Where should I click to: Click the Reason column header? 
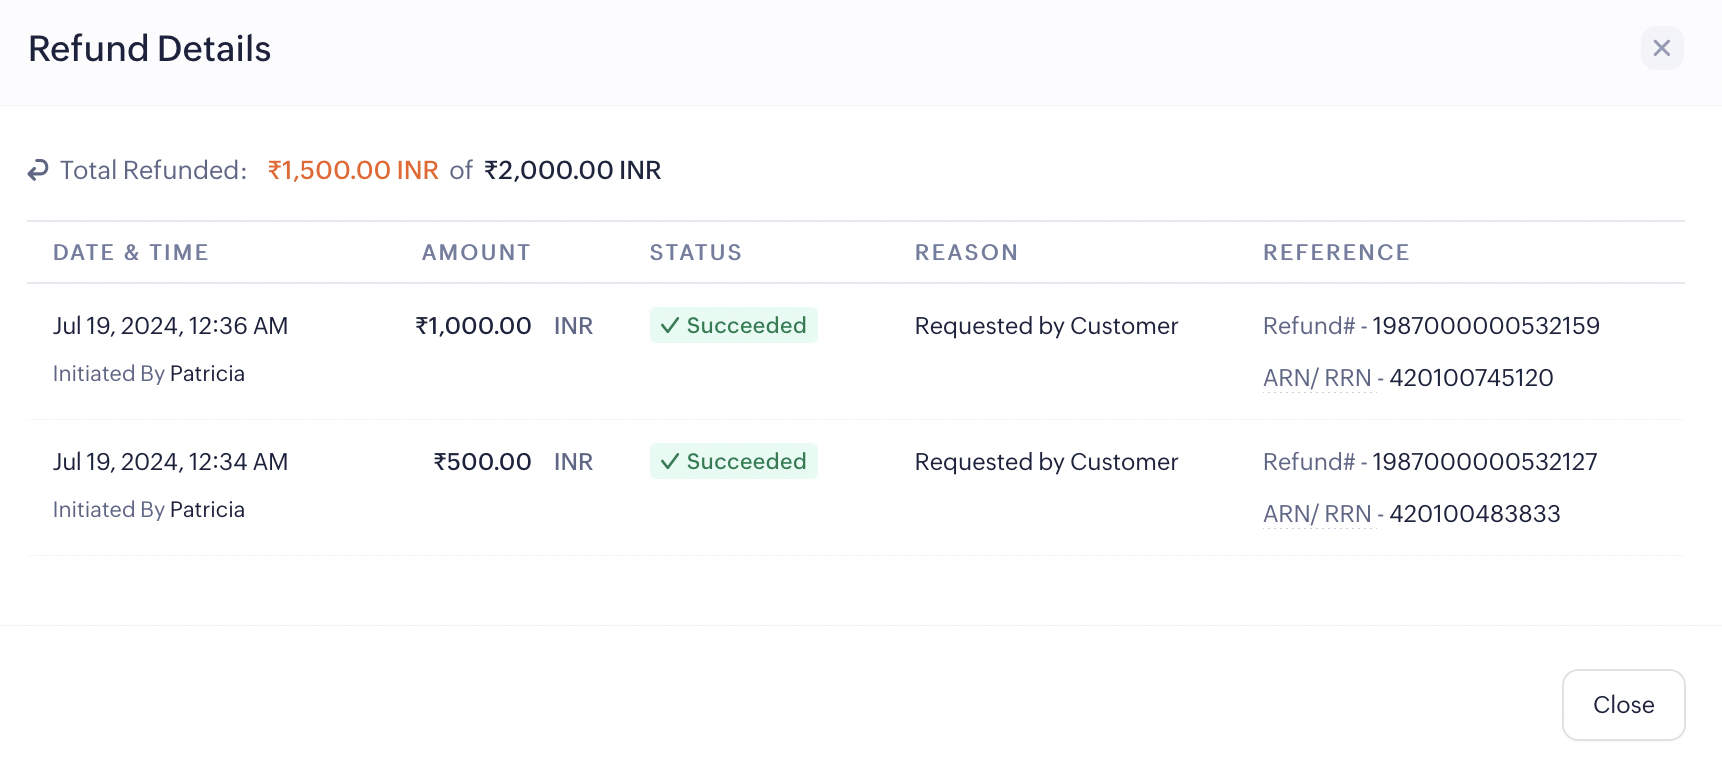pos(966,253)
